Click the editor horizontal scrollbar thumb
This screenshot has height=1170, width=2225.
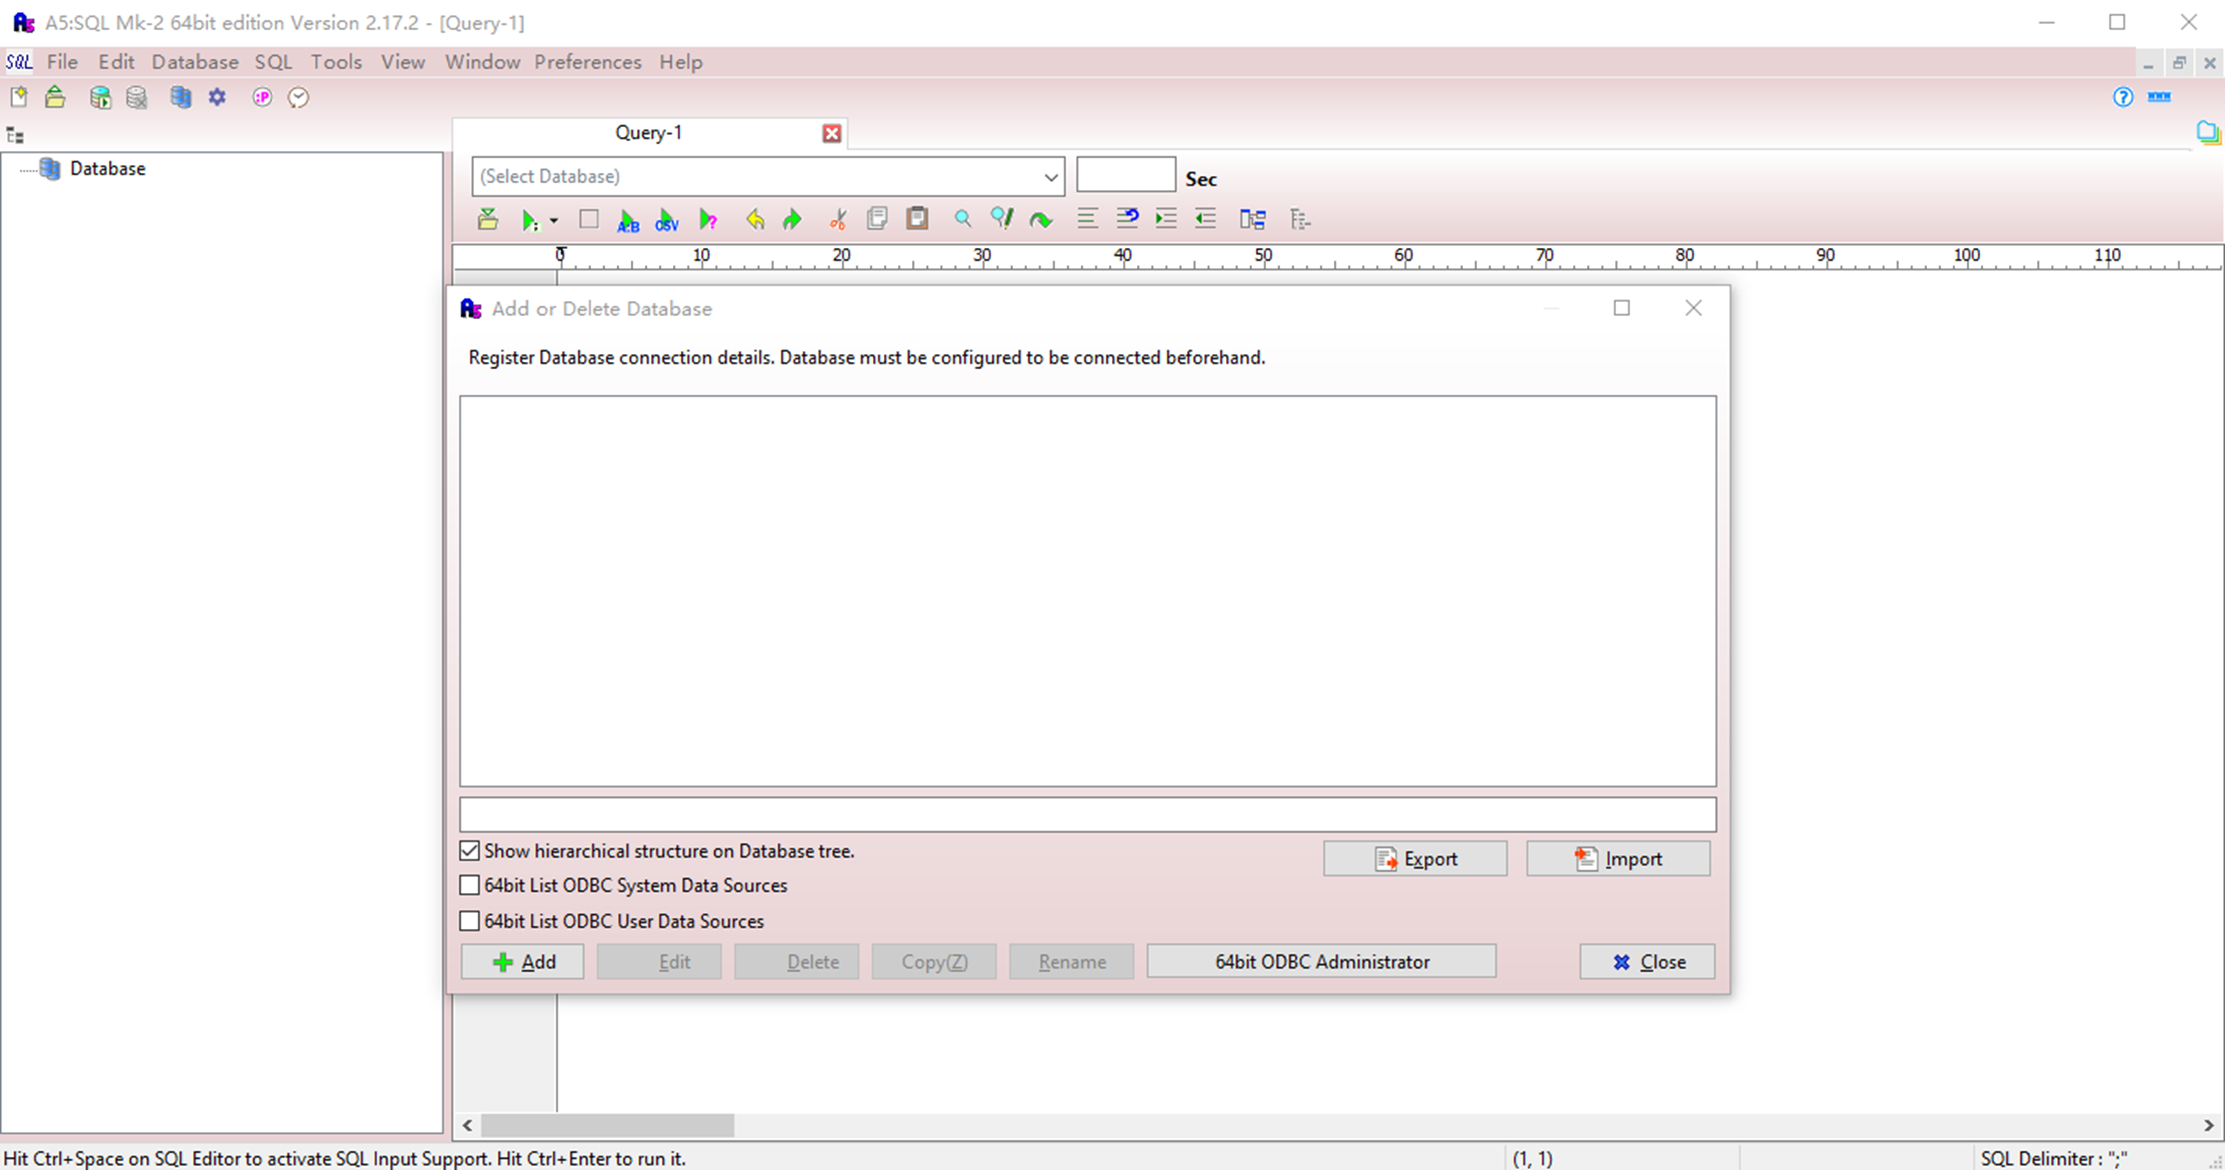coord(608,1126)
